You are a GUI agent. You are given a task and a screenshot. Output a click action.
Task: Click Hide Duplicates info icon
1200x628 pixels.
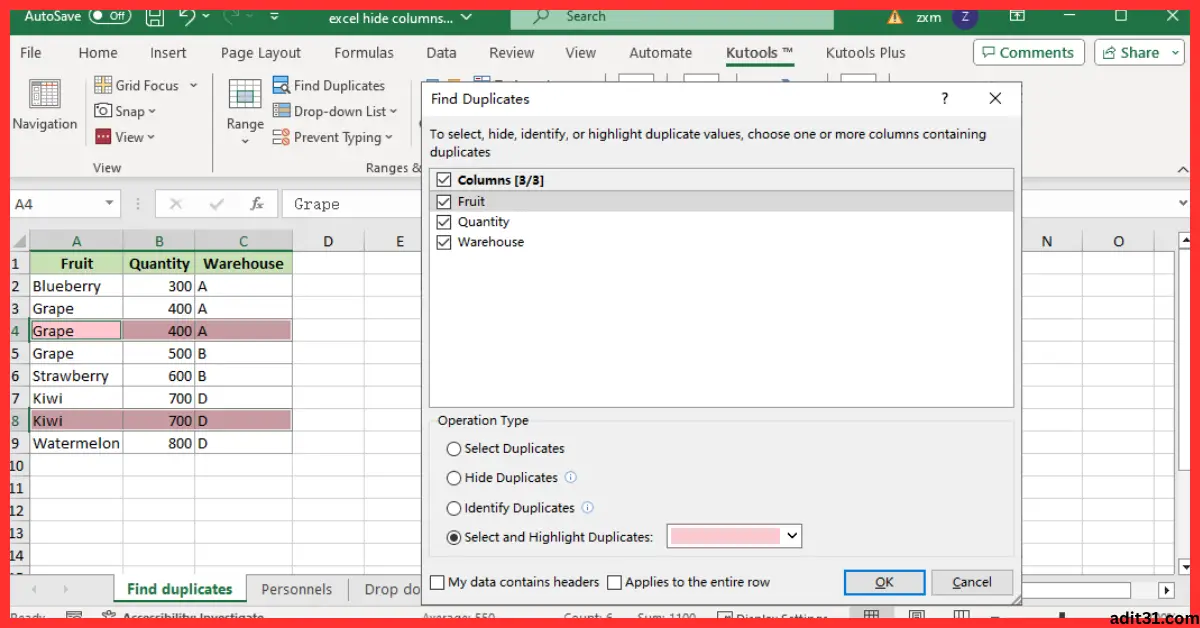pyautogui.click(x=571, y=477)
